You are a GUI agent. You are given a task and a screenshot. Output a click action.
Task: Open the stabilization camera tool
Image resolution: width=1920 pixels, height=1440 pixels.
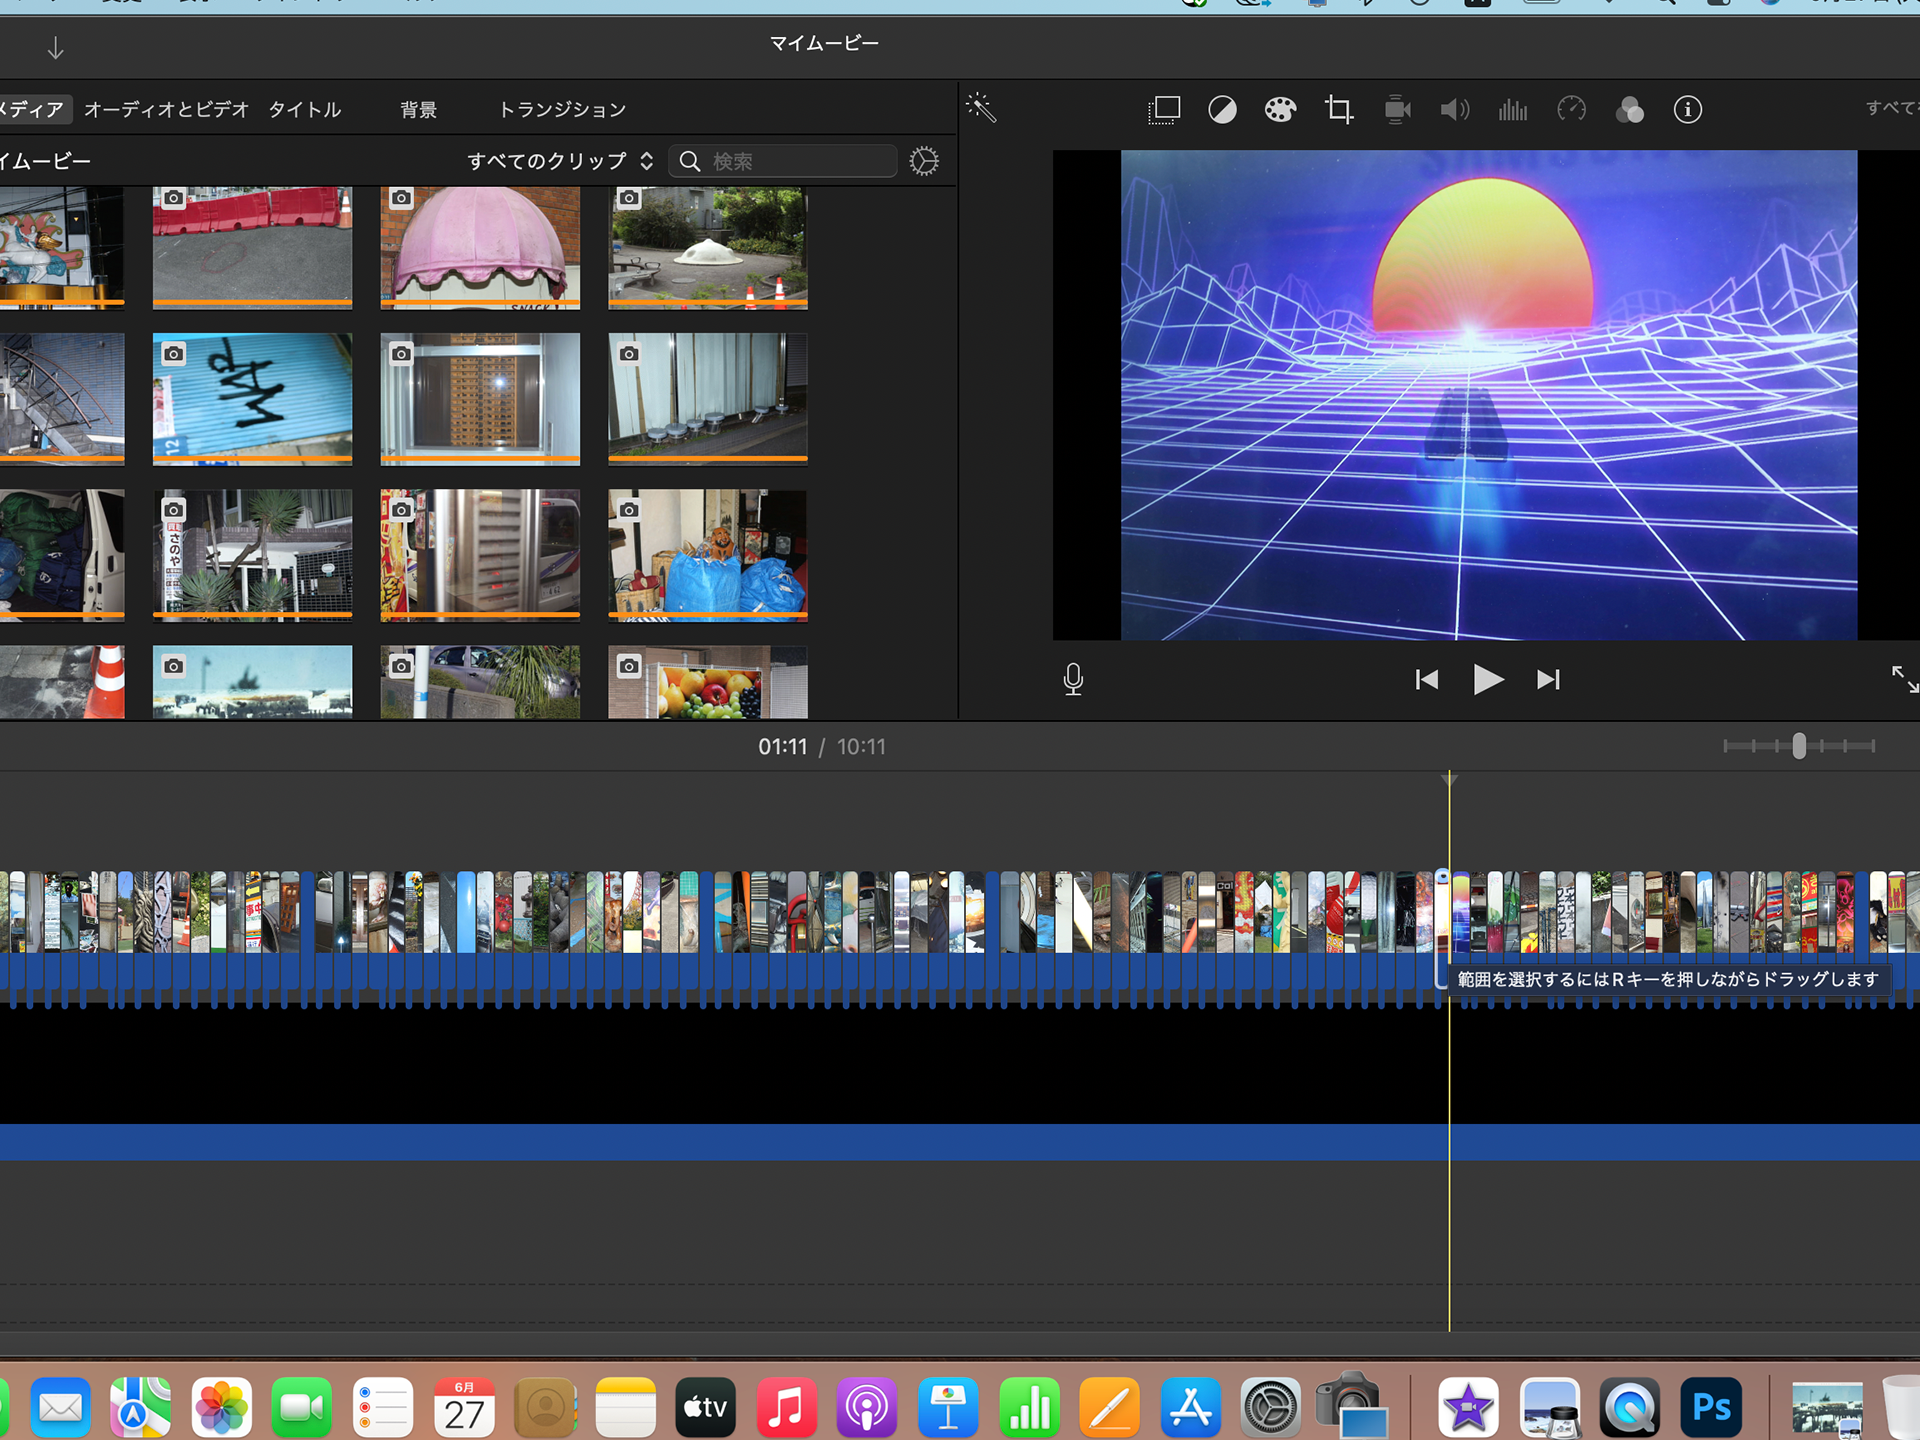[x=1397, y=110]
